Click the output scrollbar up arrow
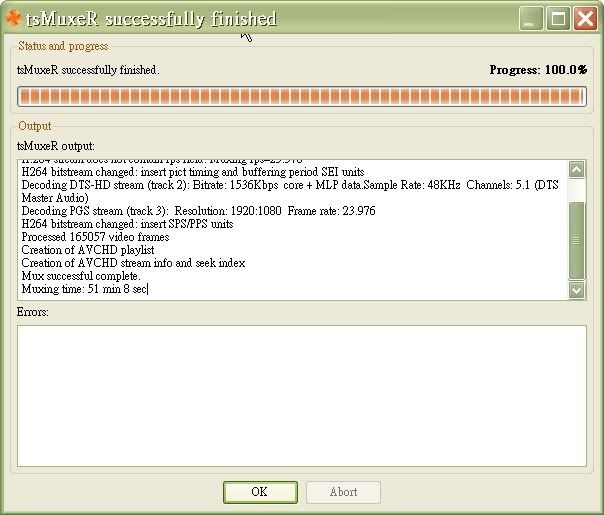Screen dimensions: 604x515 click(577, 169)
